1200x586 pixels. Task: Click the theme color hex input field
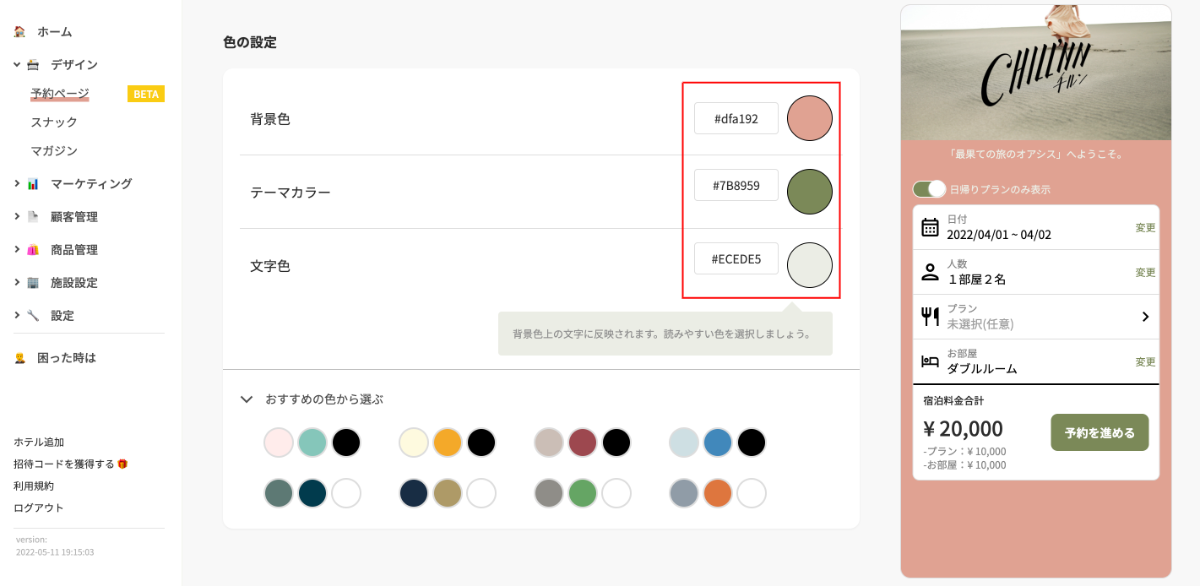point(736,186)
